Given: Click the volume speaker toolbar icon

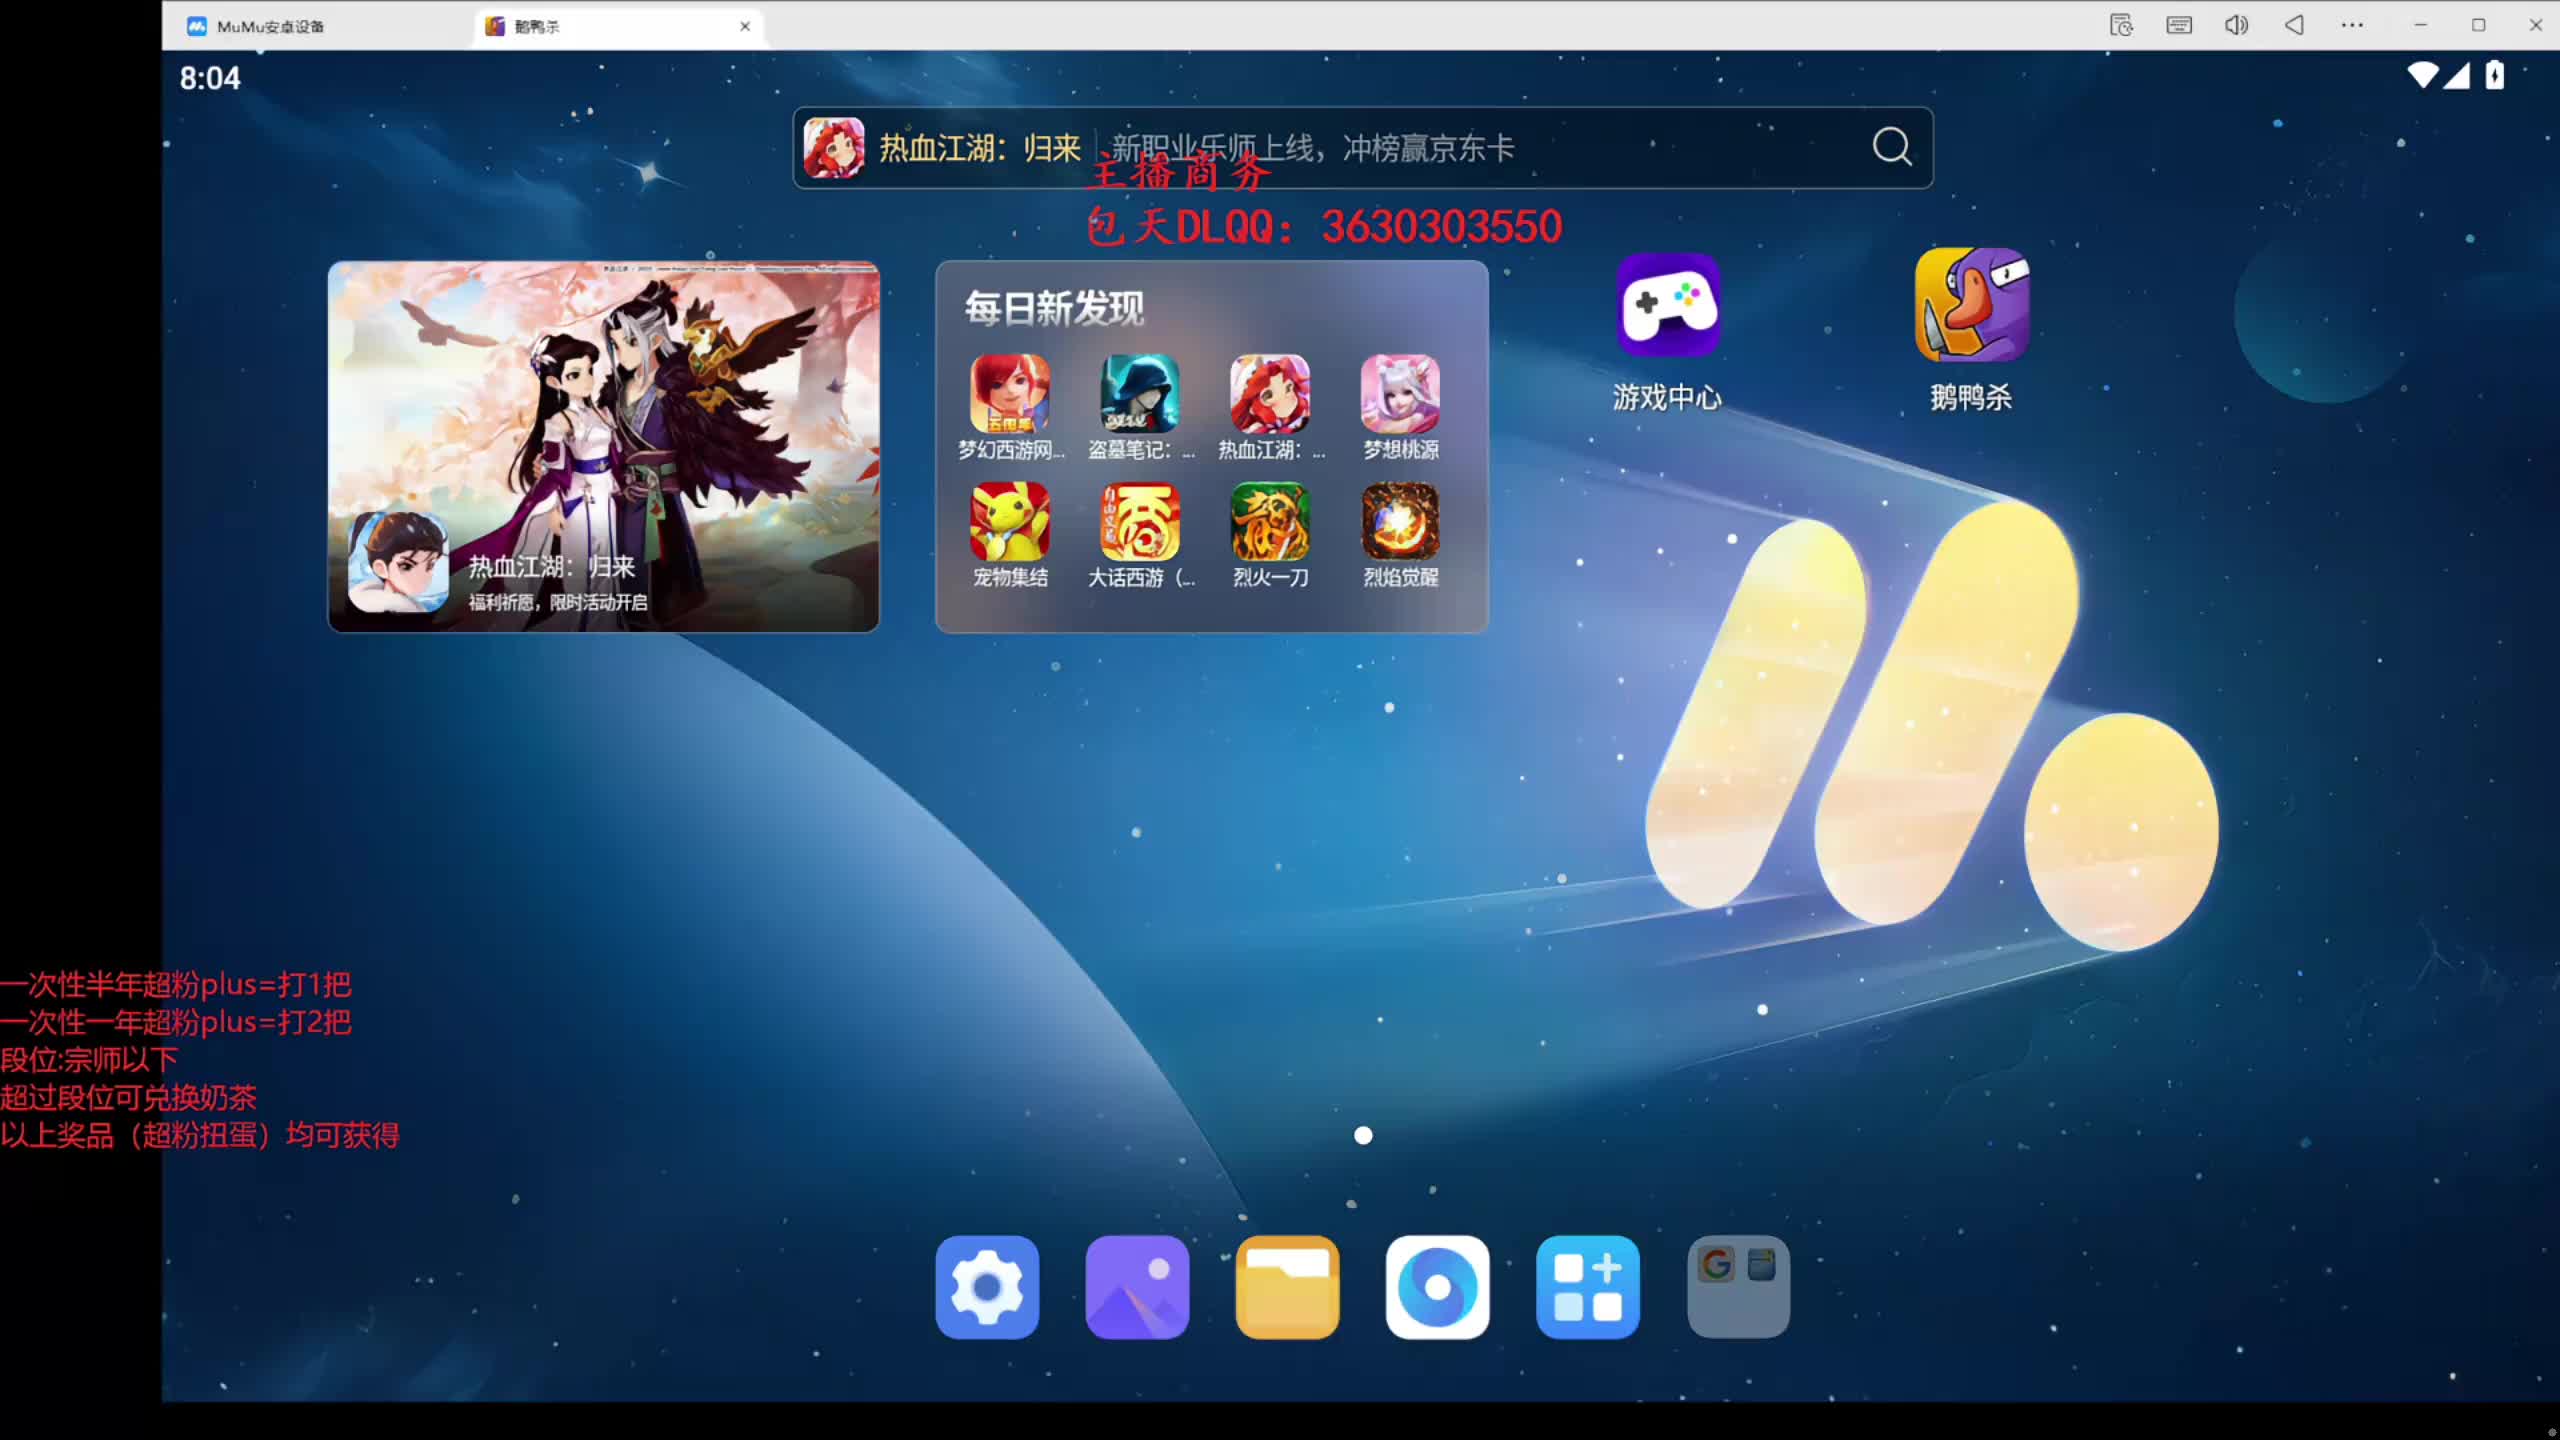Looking at the screenshot, I should [2236, 25].
